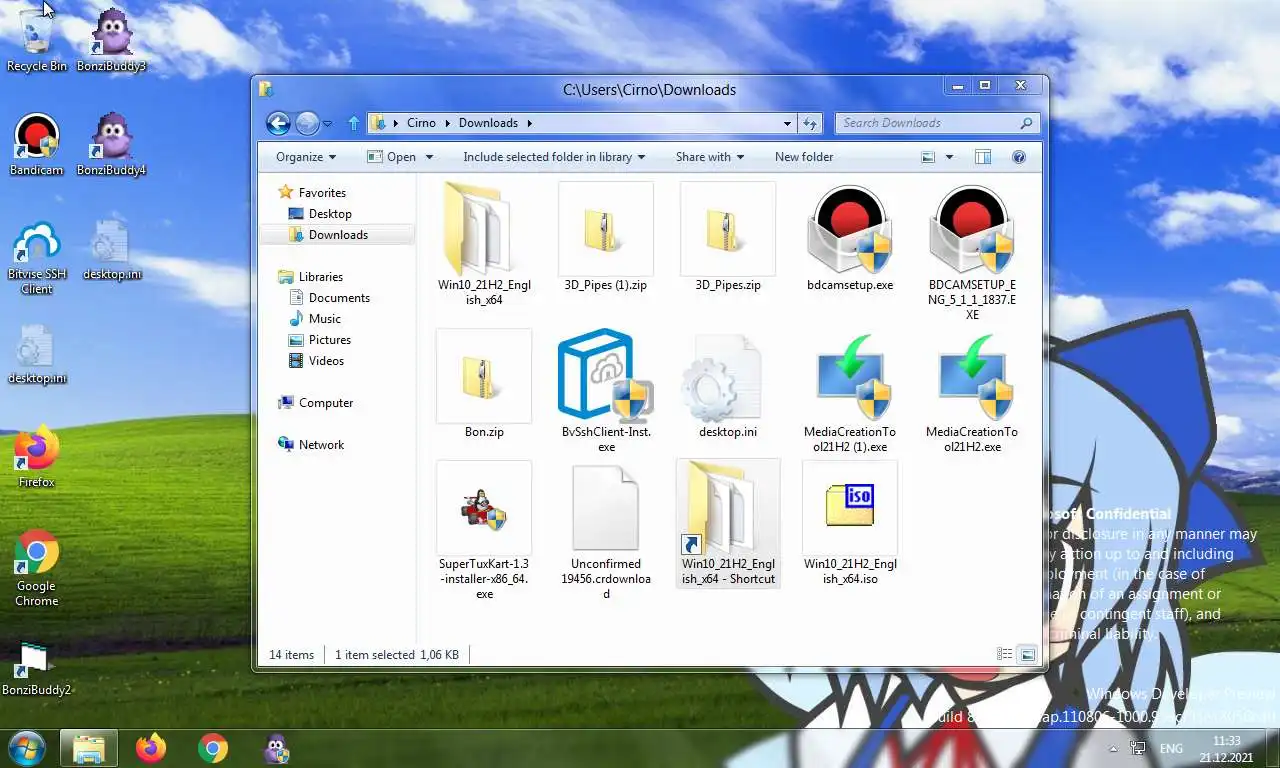
Task: Open Include selected folder in library menu
Action: click(554, 157)
